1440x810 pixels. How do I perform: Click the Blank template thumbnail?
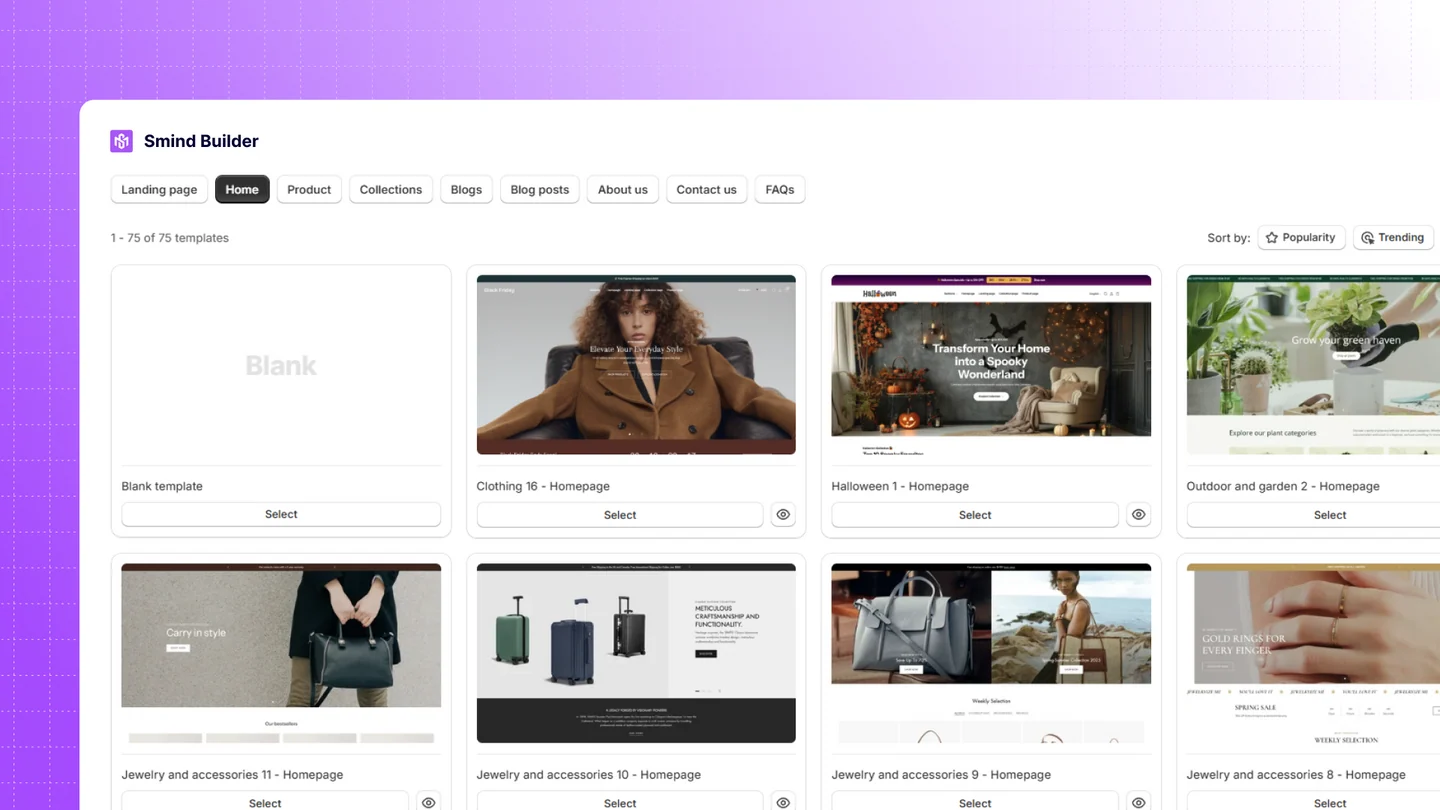[x=281, y=365]
